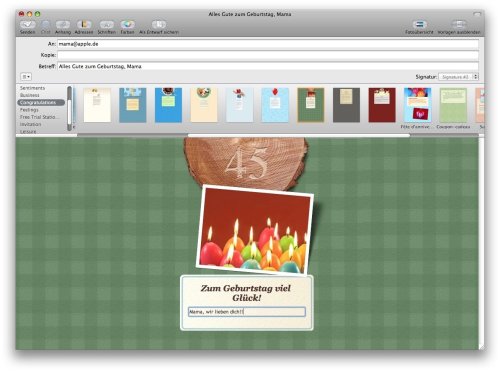Choose the dark red template thumbnail

pos(382,105)
